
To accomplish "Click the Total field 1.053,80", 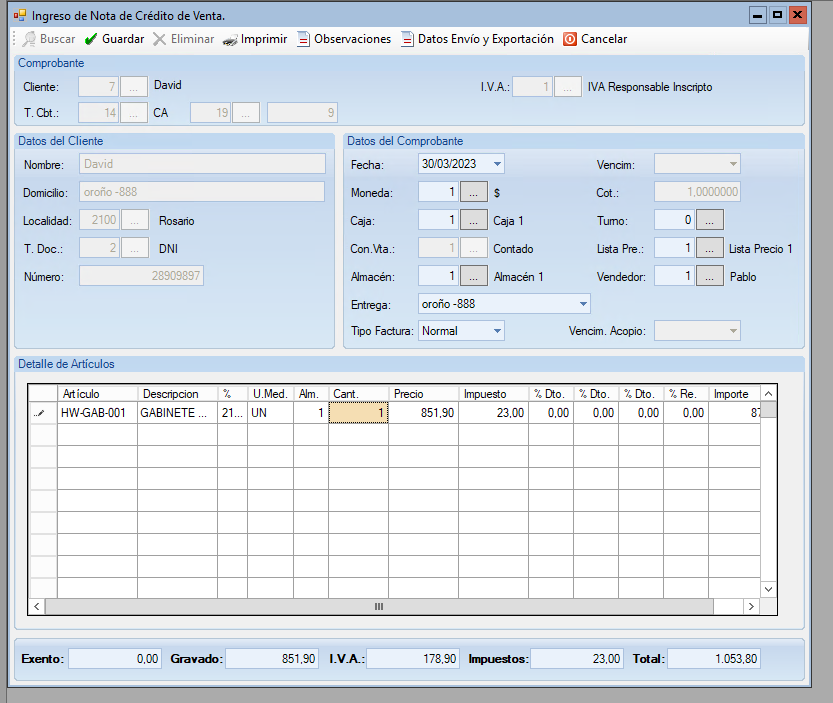I will [x=713, y=659].
